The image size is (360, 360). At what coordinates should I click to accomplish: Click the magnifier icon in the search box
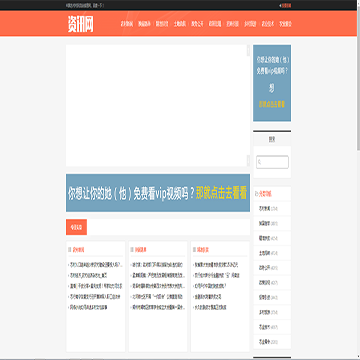click(259, 162)
